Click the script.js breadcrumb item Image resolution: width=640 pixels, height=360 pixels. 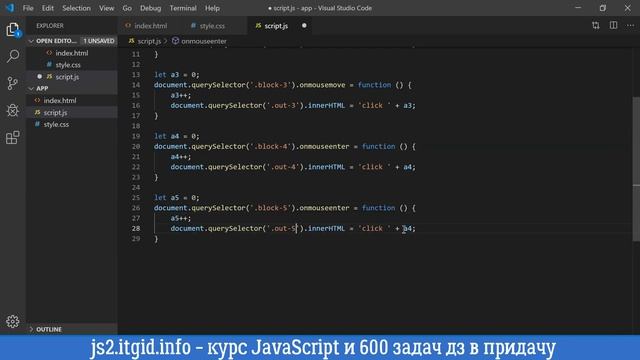pos(145,41)
